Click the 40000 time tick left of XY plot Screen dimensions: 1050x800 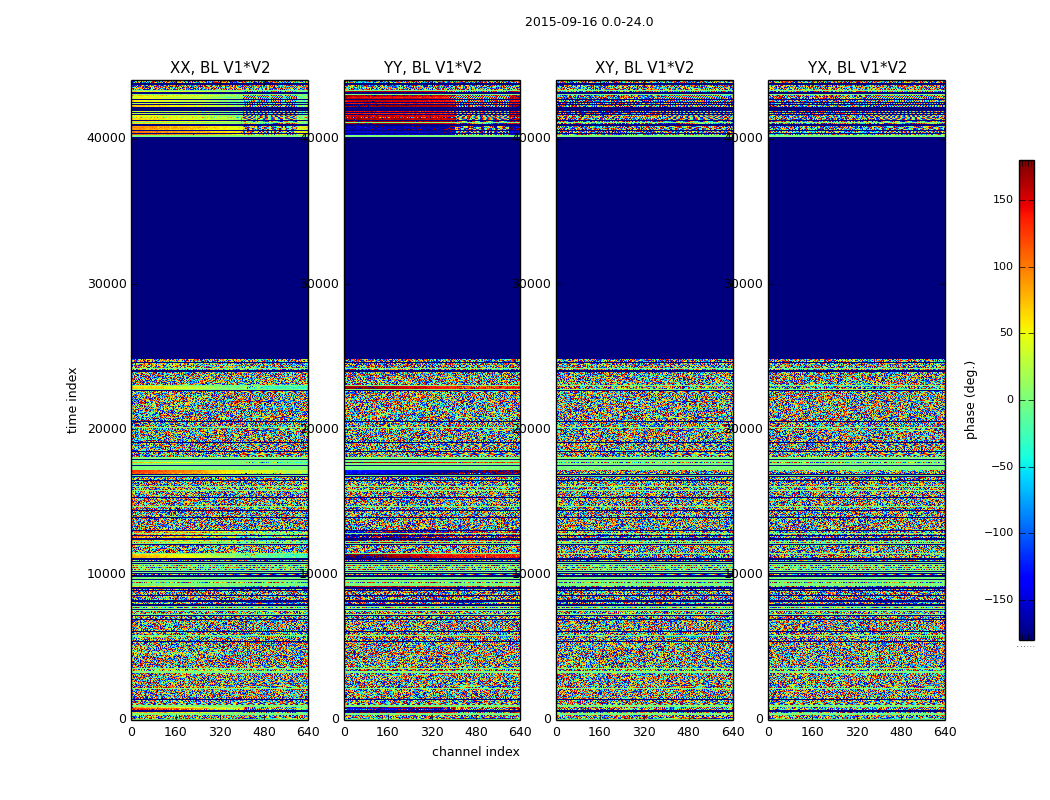[532, 138]
